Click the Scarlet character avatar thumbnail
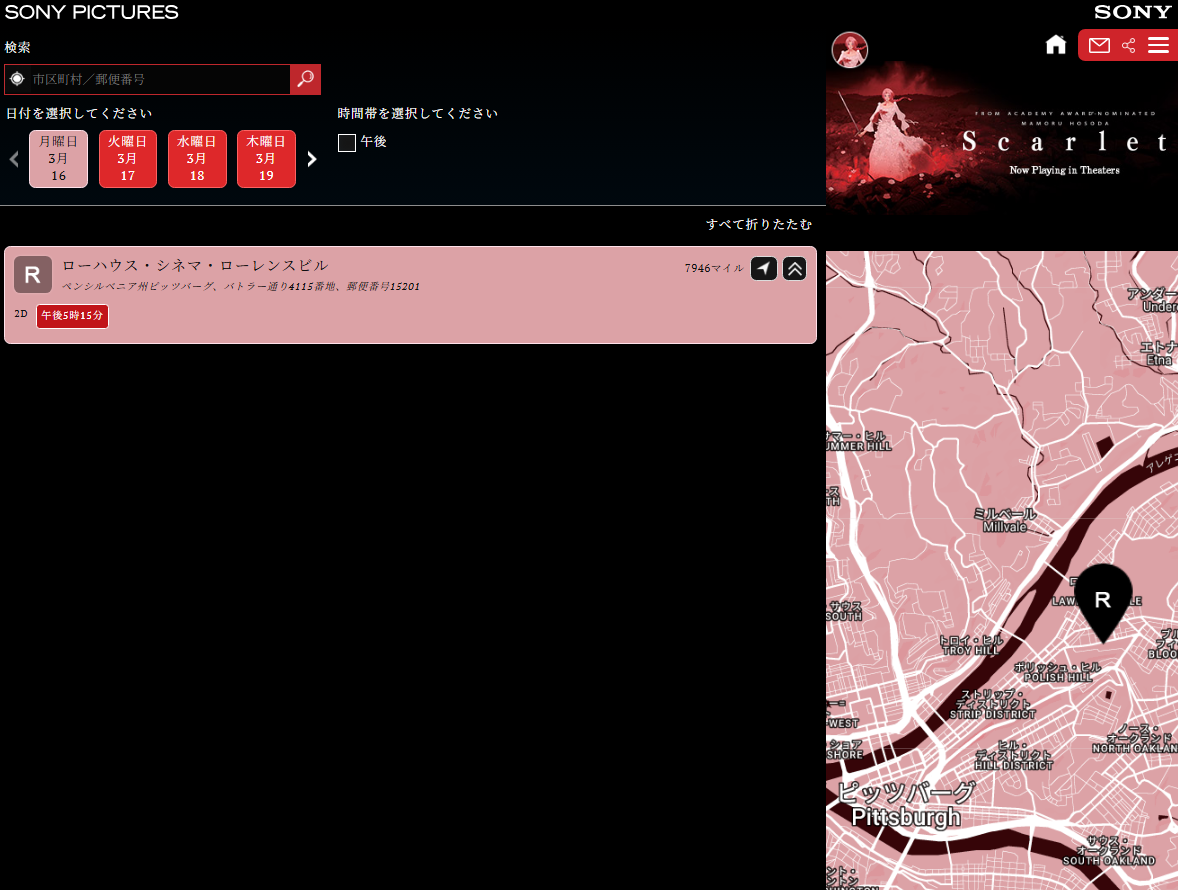This screenshot has width=1178, height=890. [x=849, y=50]
